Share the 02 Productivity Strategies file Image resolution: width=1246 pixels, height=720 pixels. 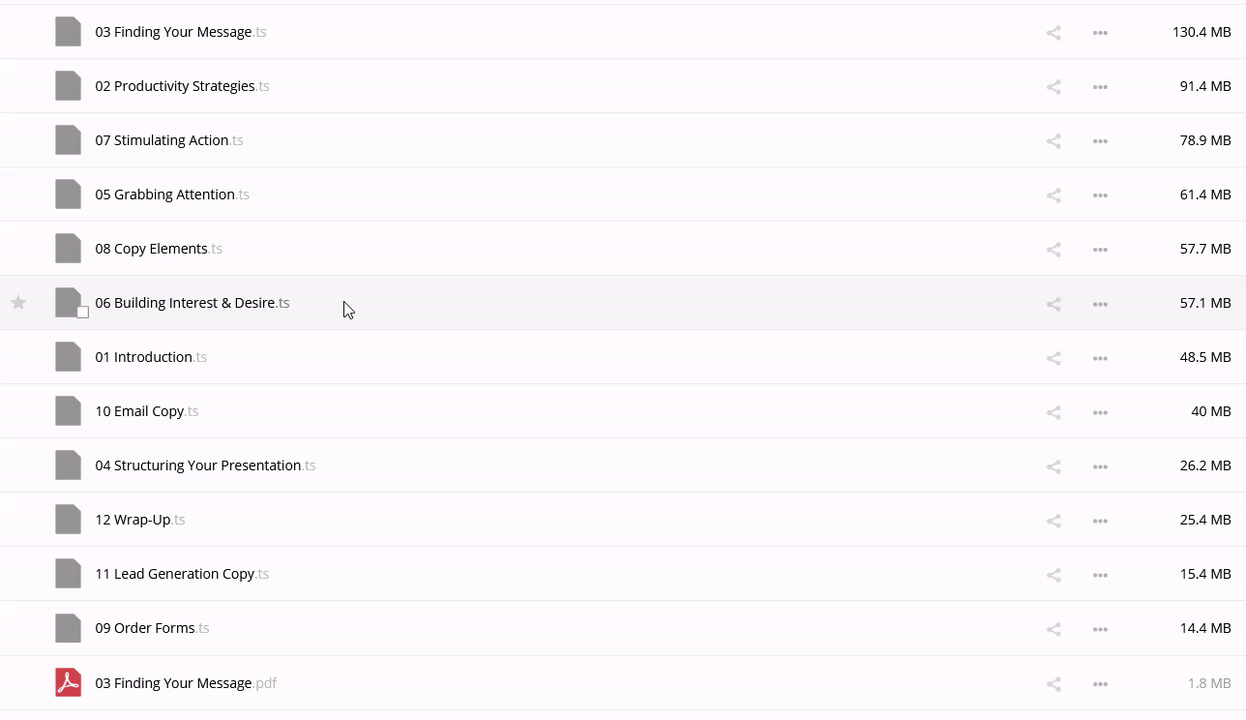click(x=1053, y=87)
